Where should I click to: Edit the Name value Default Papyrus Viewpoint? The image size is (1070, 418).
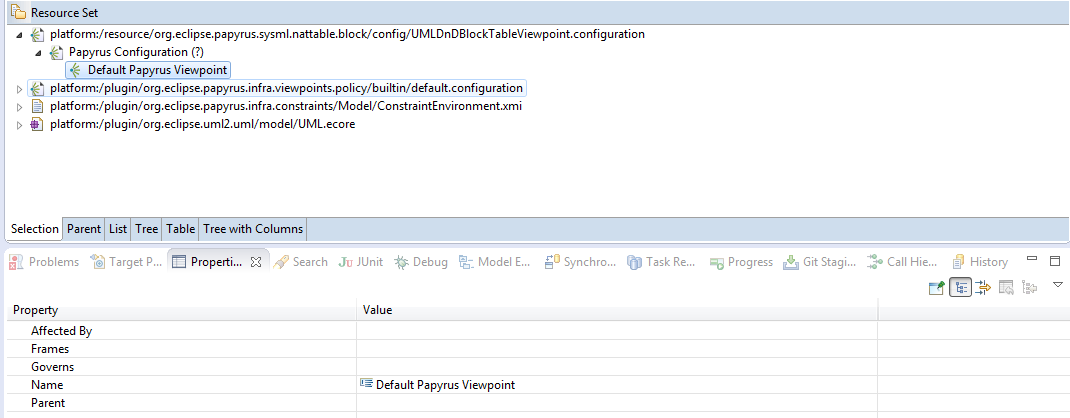(445, 385)
